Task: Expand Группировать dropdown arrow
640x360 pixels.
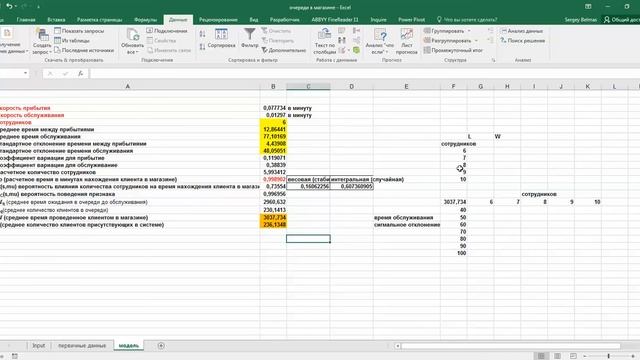Action: (469, 31)
